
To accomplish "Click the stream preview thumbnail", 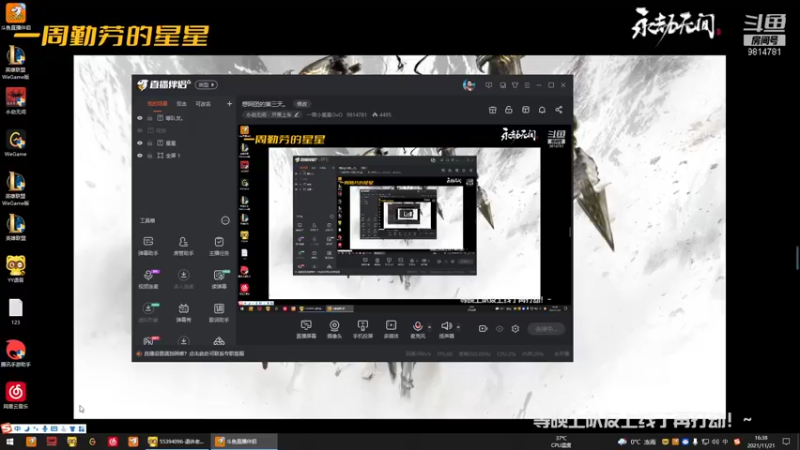I will [404, 218].
